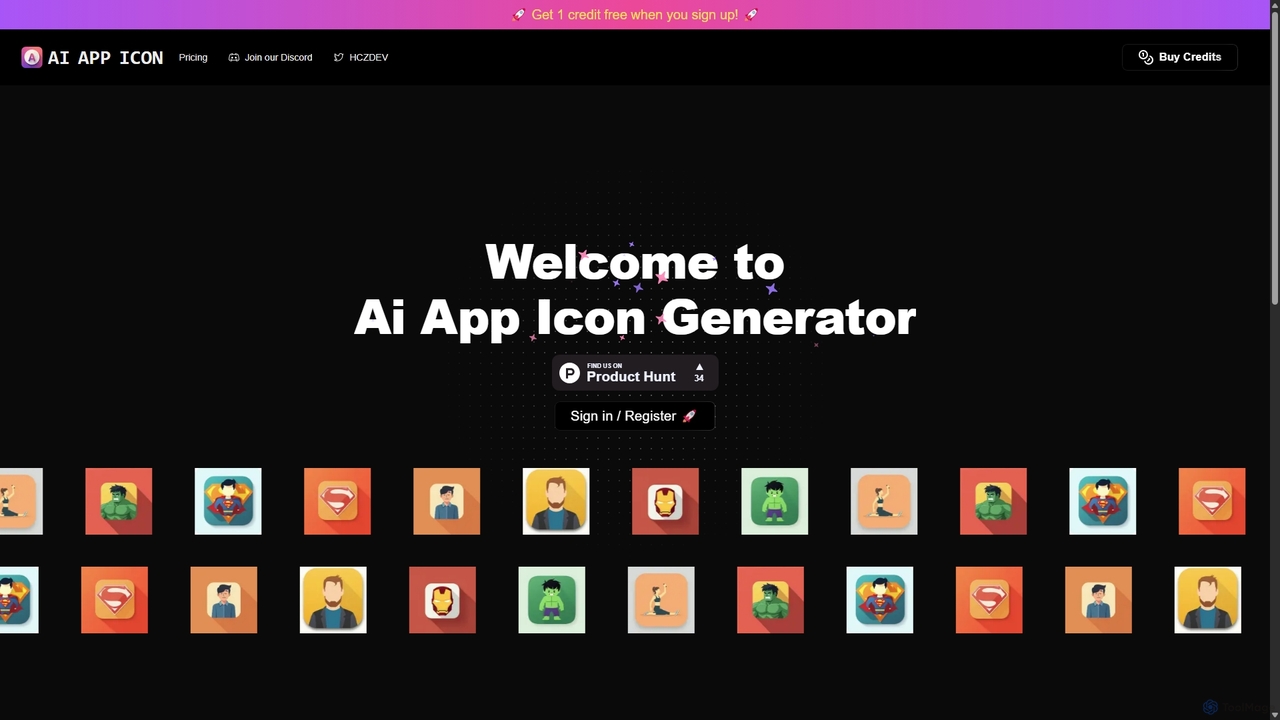
Task: Select top-row yoga icon beside green Hulk
Action: tap(884, 501)
